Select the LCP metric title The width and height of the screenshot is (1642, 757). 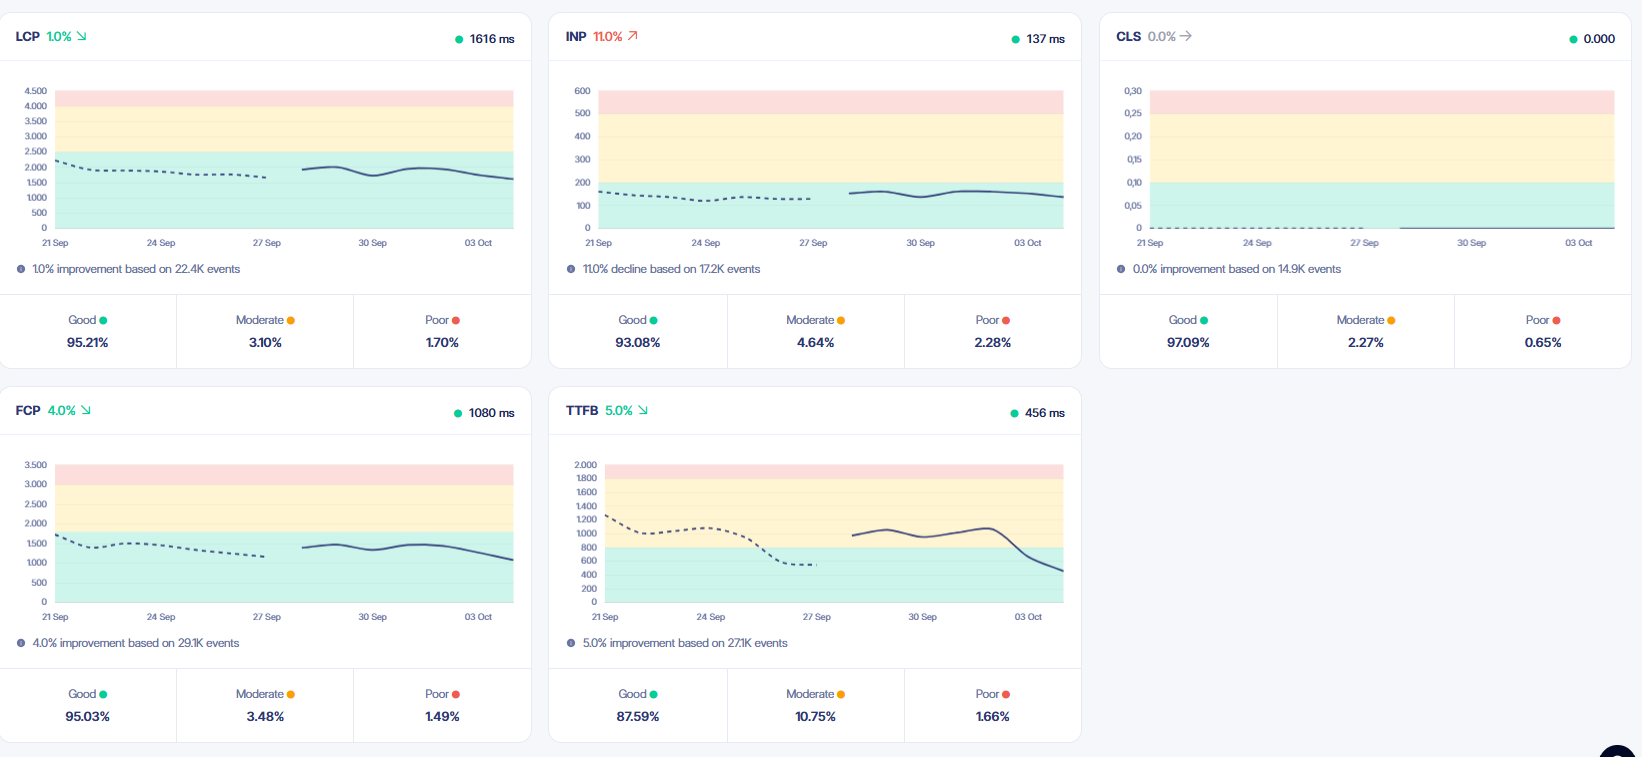[x=28, y=36]
